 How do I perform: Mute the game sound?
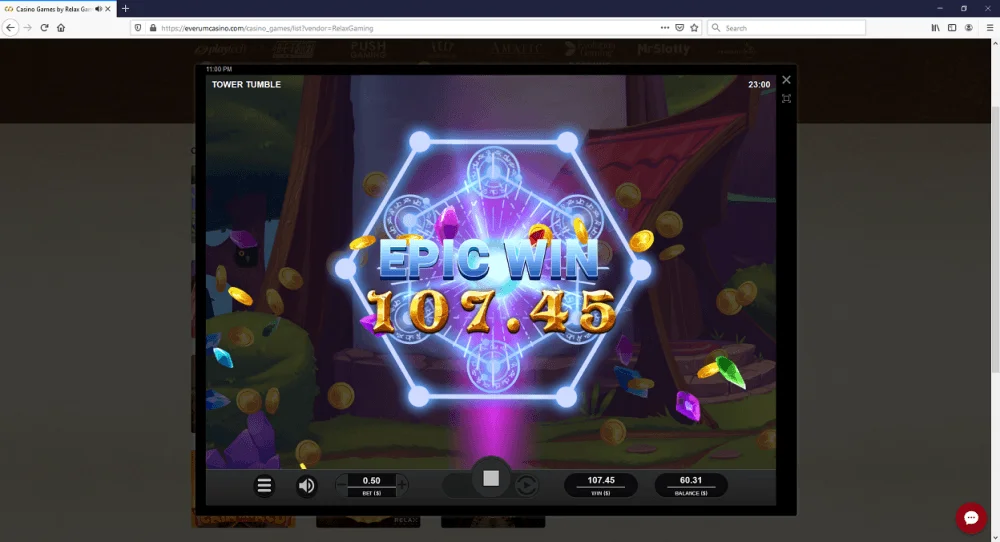click(306, 486)
